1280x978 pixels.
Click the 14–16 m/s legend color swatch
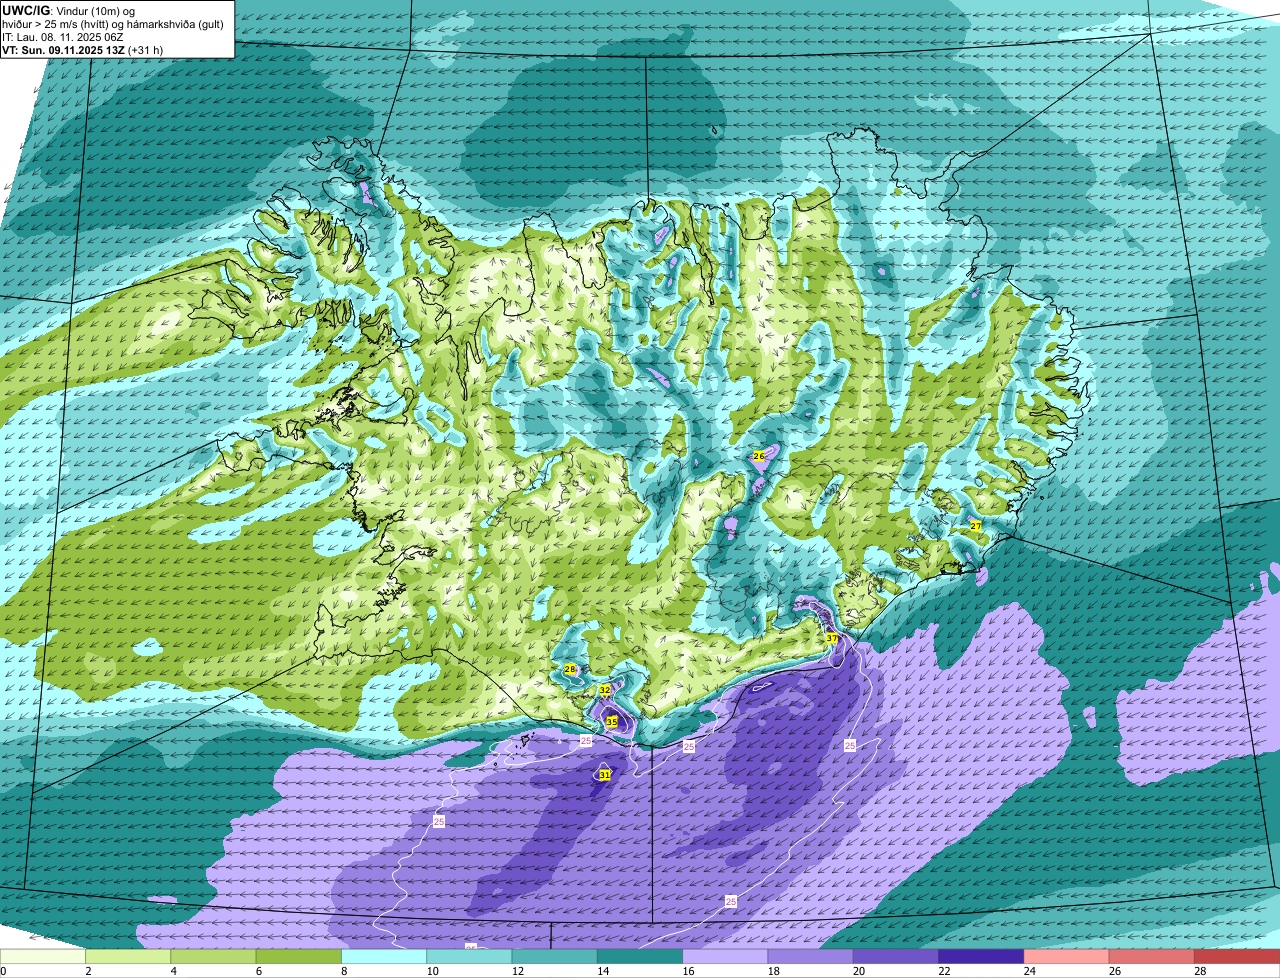click(x=640, y=956)
